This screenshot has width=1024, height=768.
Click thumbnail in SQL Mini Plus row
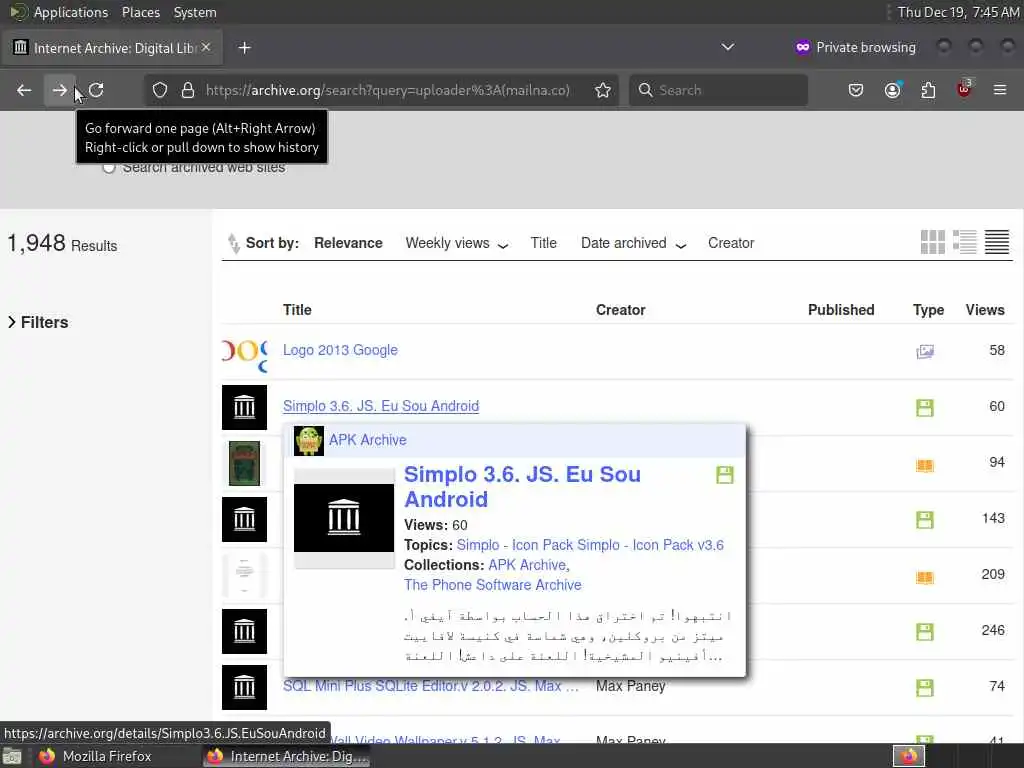tap(244, 688)
